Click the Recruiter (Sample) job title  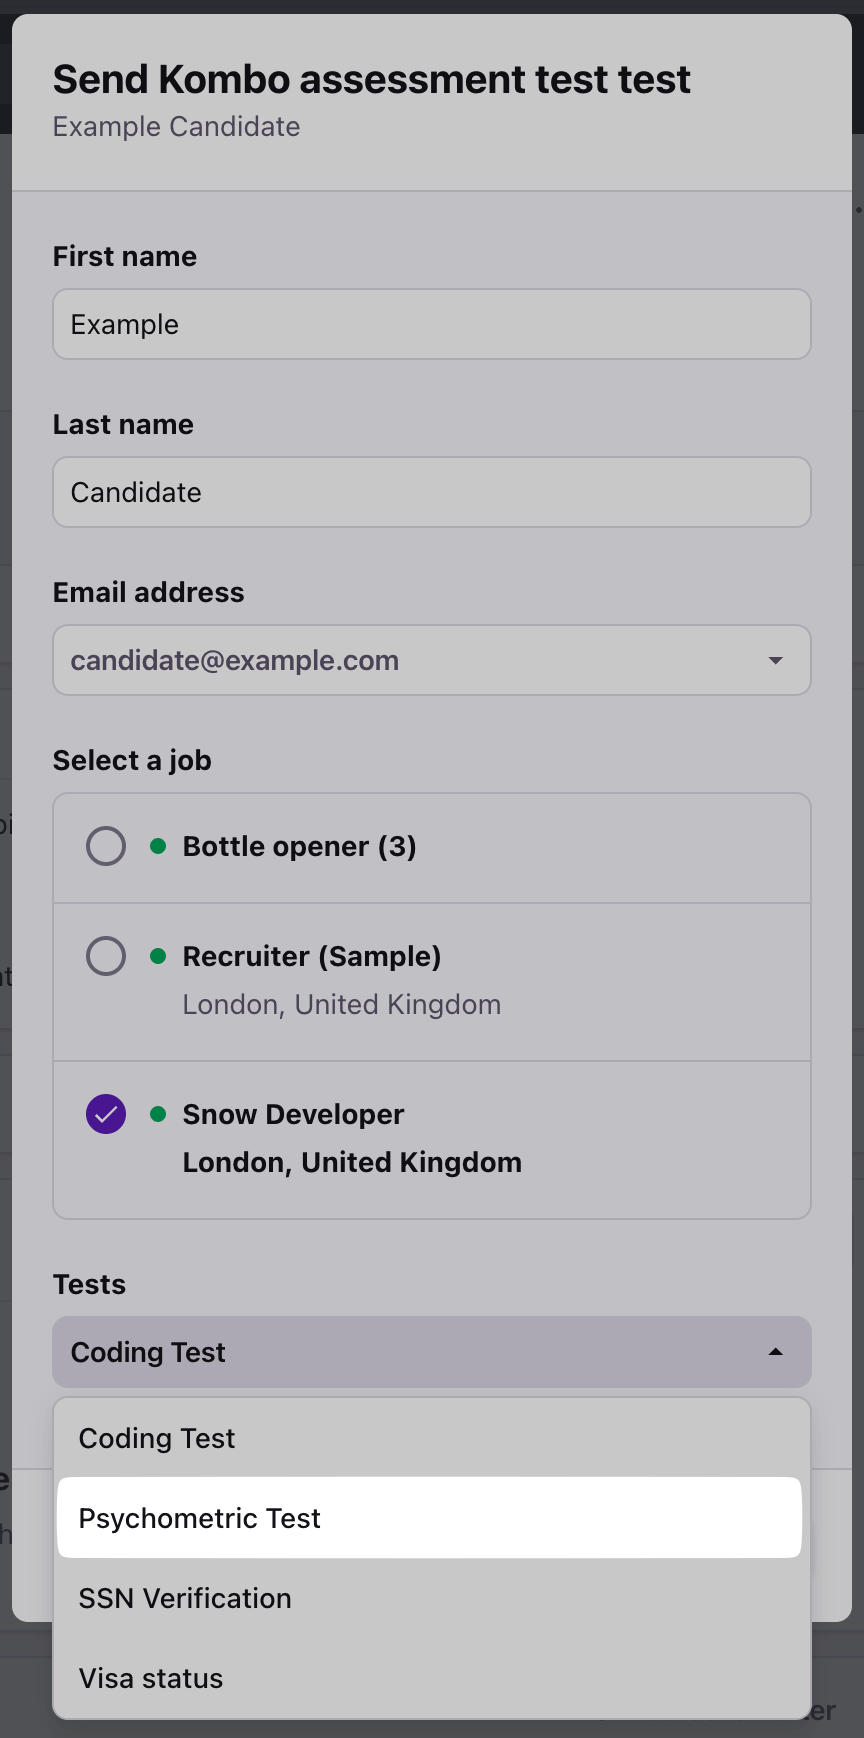(x=311, y=956)
